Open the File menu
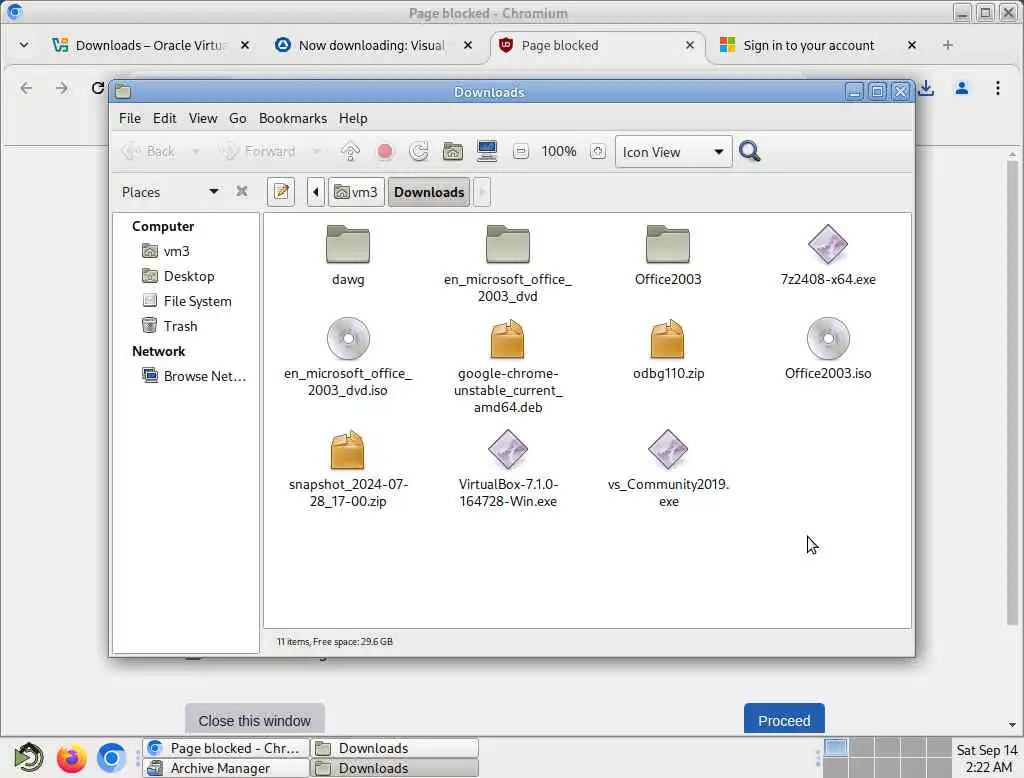Image resolution: width=1024 pixels, height=778 pixels. (129, 118)
